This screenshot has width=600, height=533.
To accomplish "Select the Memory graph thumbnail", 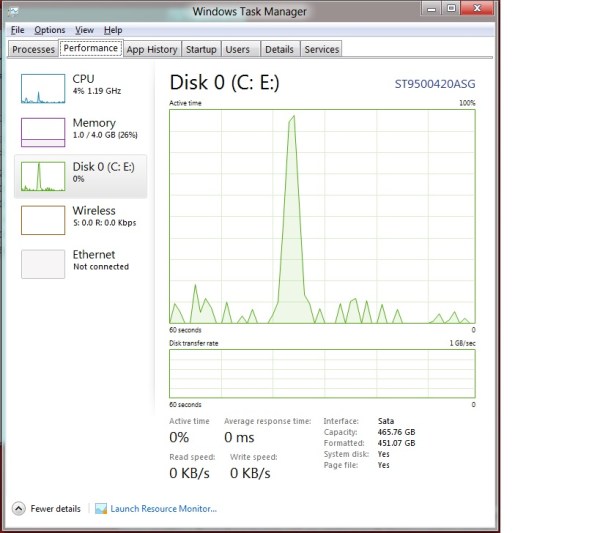I will [43, 132].
